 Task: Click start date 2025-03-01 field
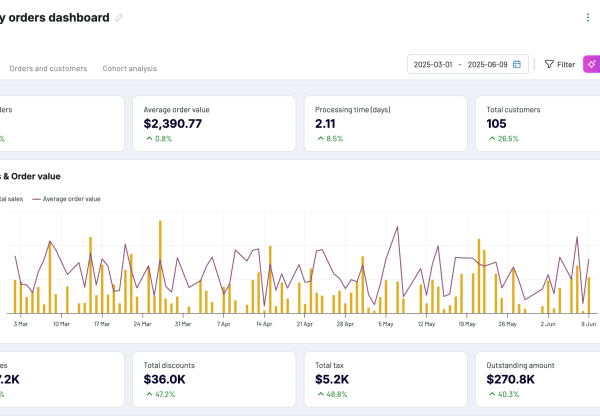click(x=434, y=64)
